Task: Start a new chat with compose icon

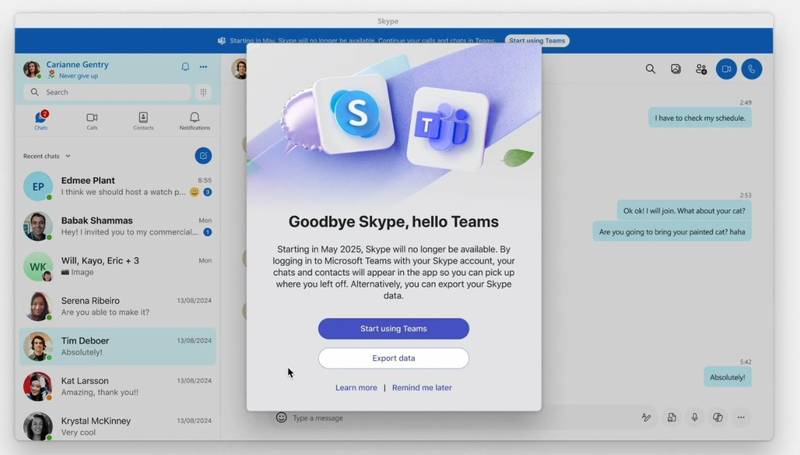Action: tap(203, 156)
